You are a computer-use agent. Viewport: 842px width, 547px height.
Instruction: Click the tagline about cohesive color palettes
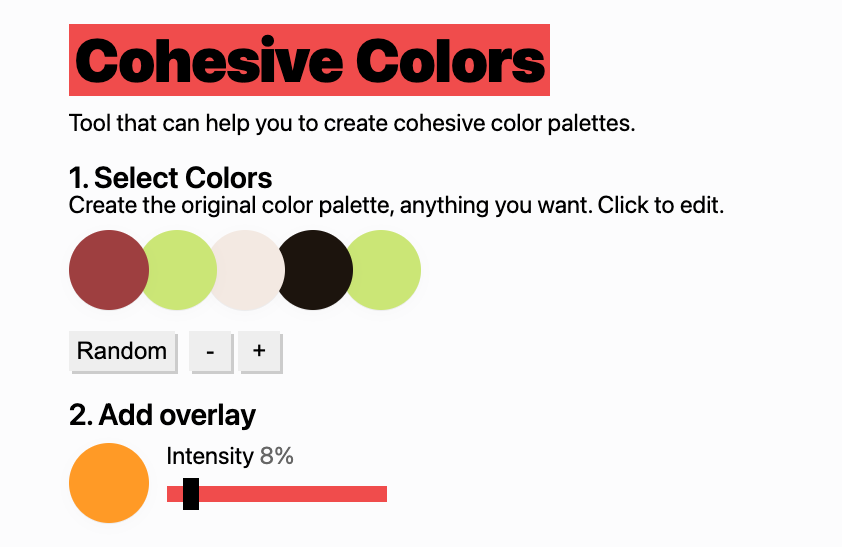(x=352, y=123)
